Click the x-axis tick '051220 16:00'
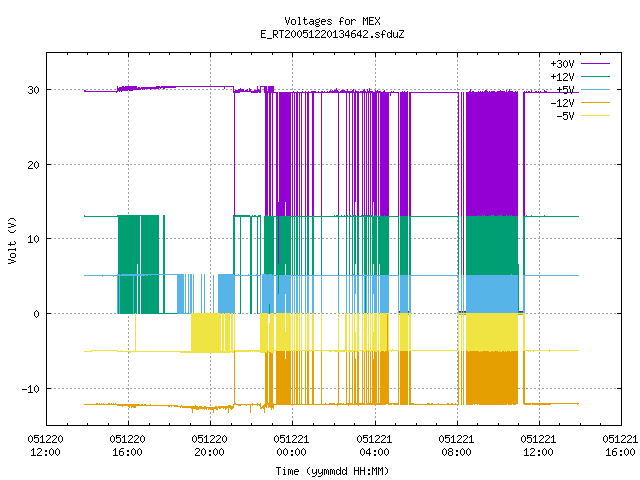The width and height of the screenshot is (640, 480). click(127, 446)
